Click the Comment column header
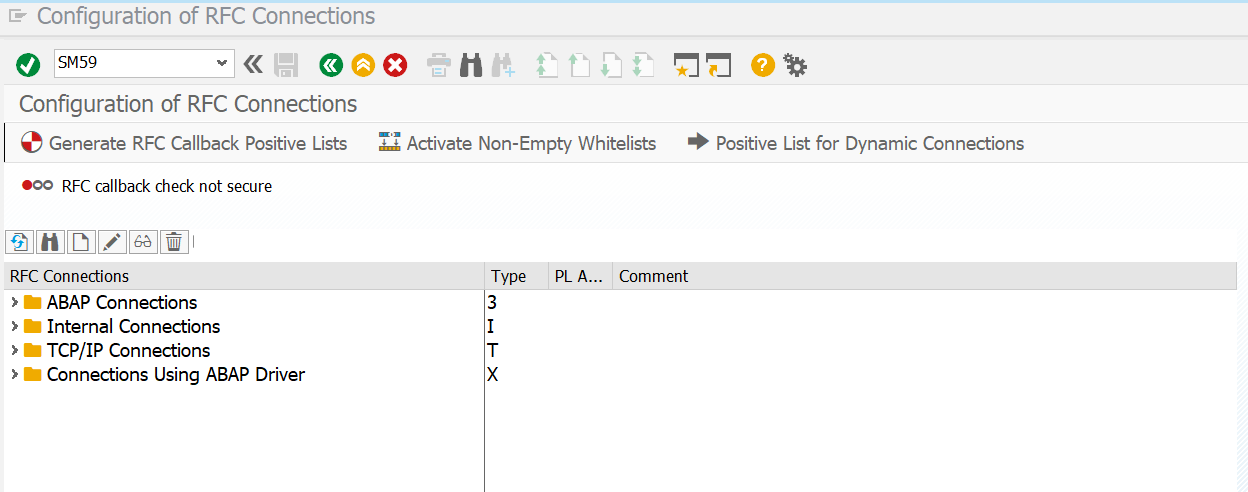This screenshot has height=492, width=1248. click(x=654, y=276)
